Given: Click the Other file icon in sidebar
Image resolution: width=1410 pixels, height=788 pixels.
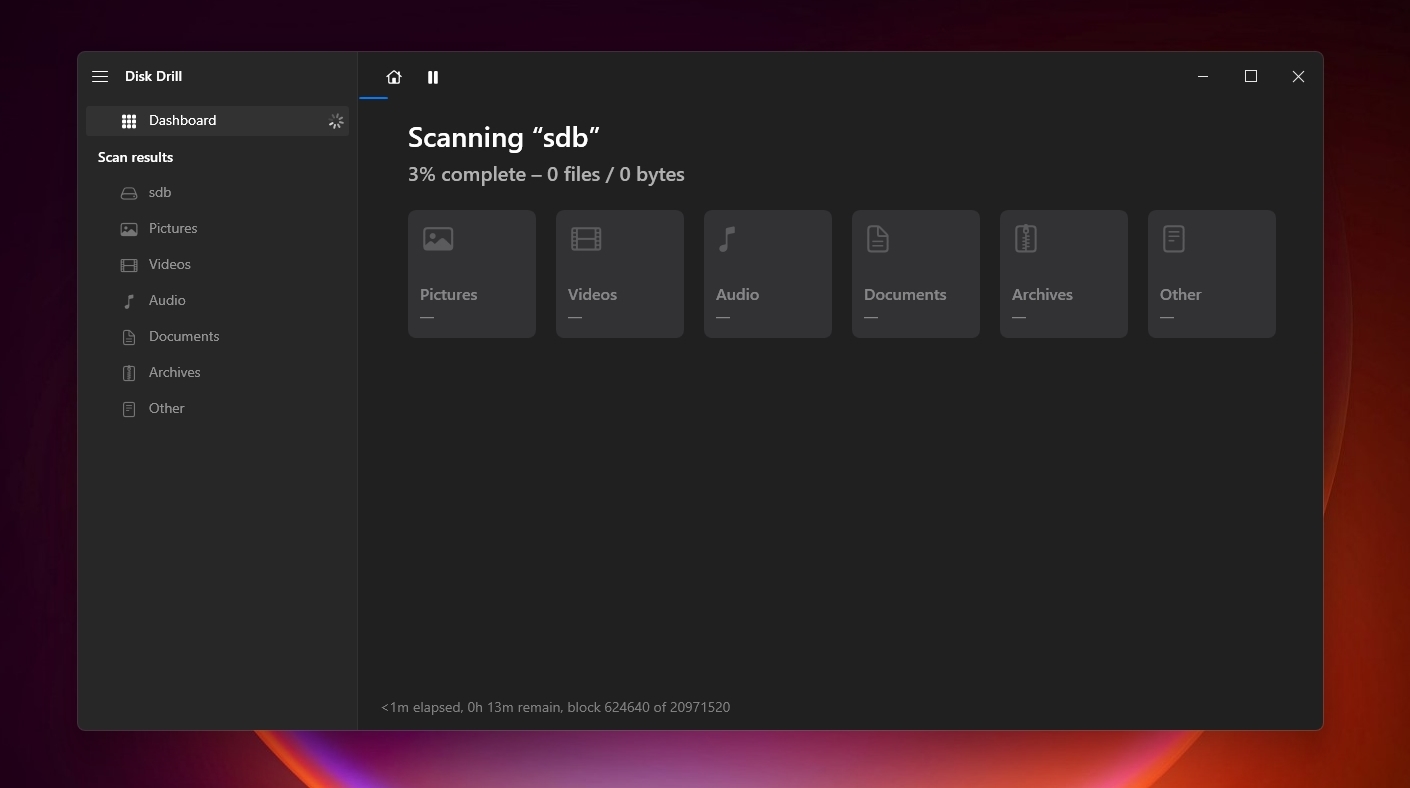Looking at the screenshot, I should (x=129, y=409).
